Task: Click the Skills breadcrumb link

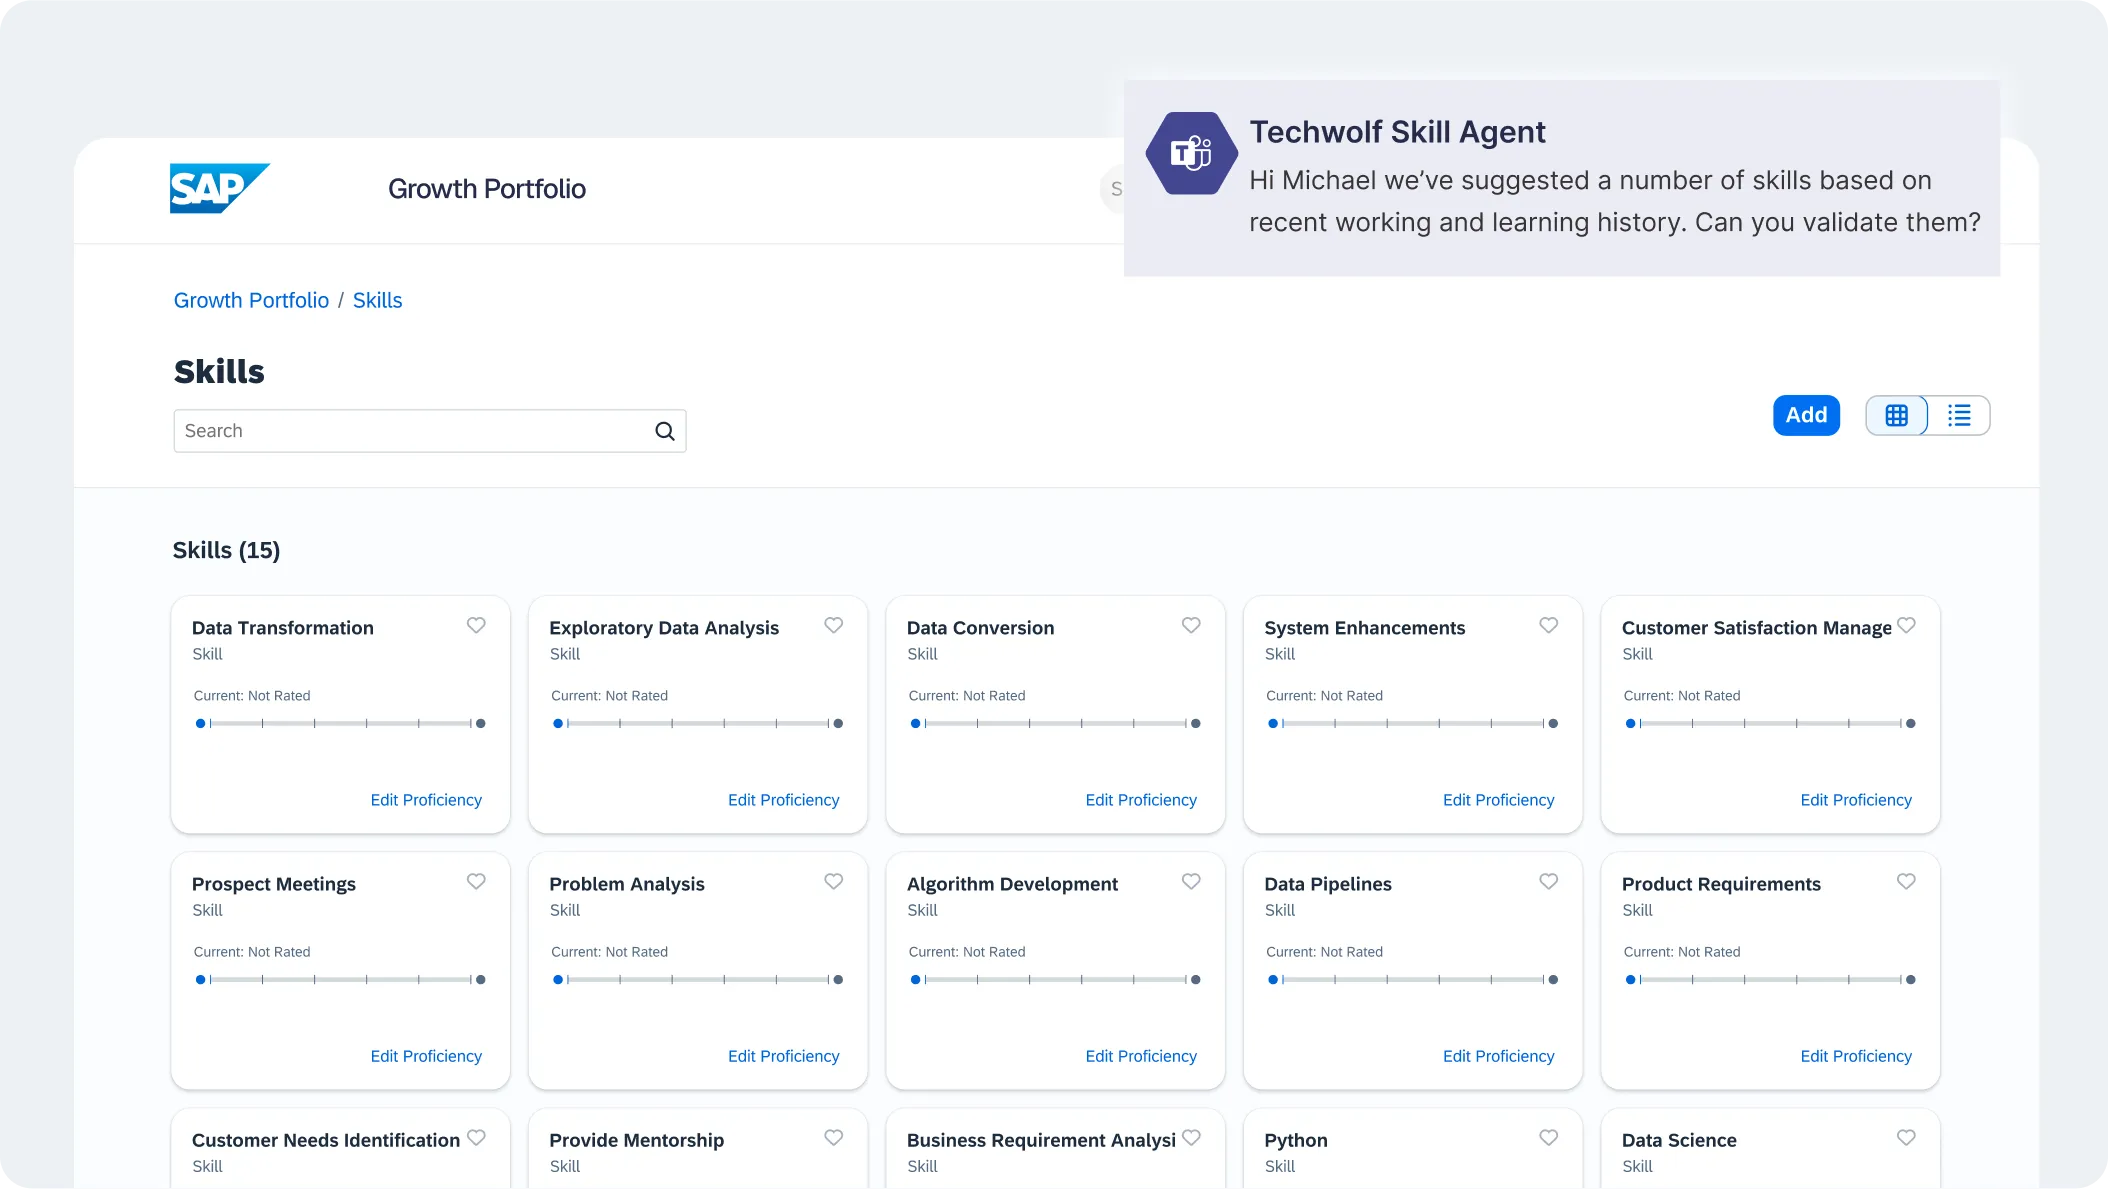Action: 377,300
